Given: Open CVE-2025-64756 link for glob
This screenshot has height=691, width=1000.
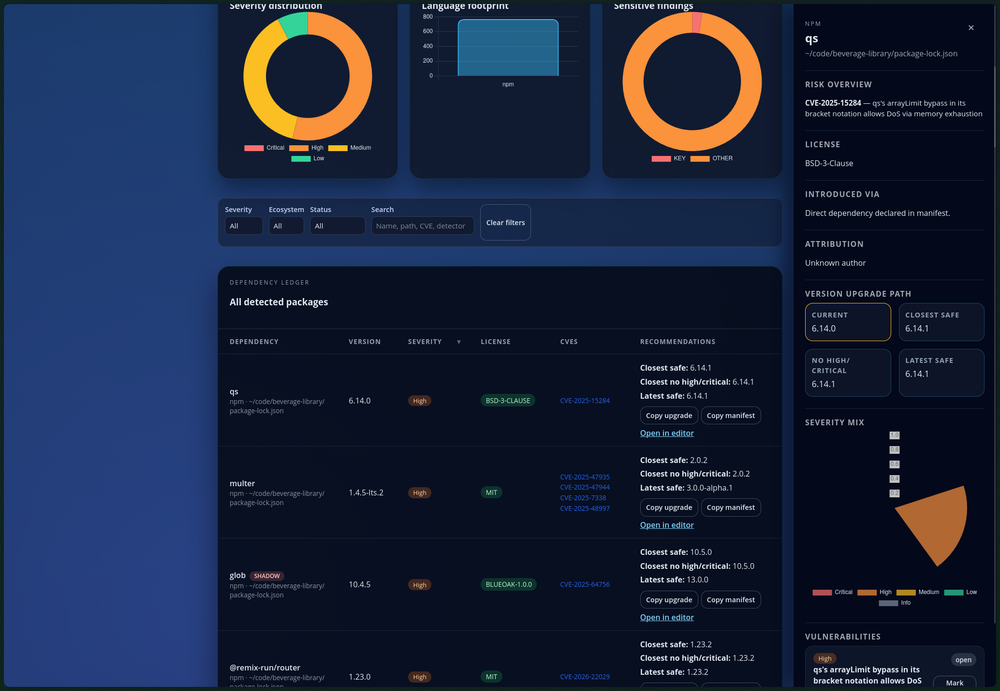Looking at the screenshot, I should [x=584, y=584].
